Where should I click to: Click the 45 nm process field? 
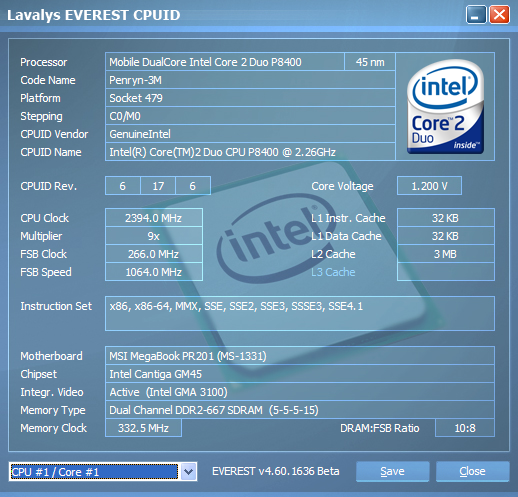370,62
